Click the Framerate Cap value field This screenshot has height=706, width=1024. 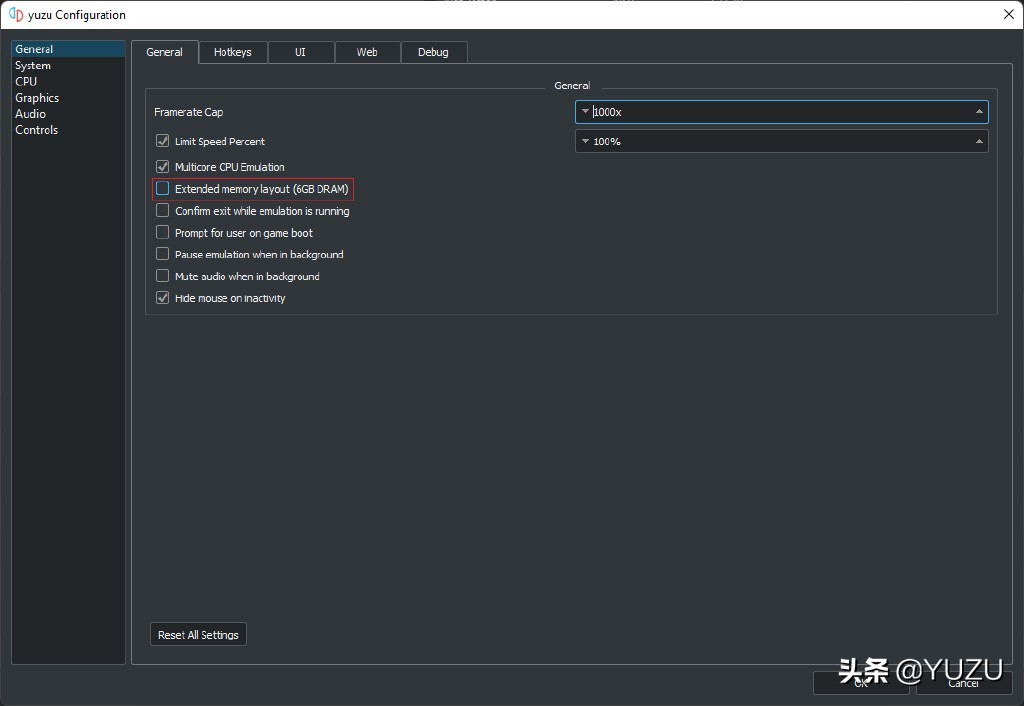[x=782, y=112]
